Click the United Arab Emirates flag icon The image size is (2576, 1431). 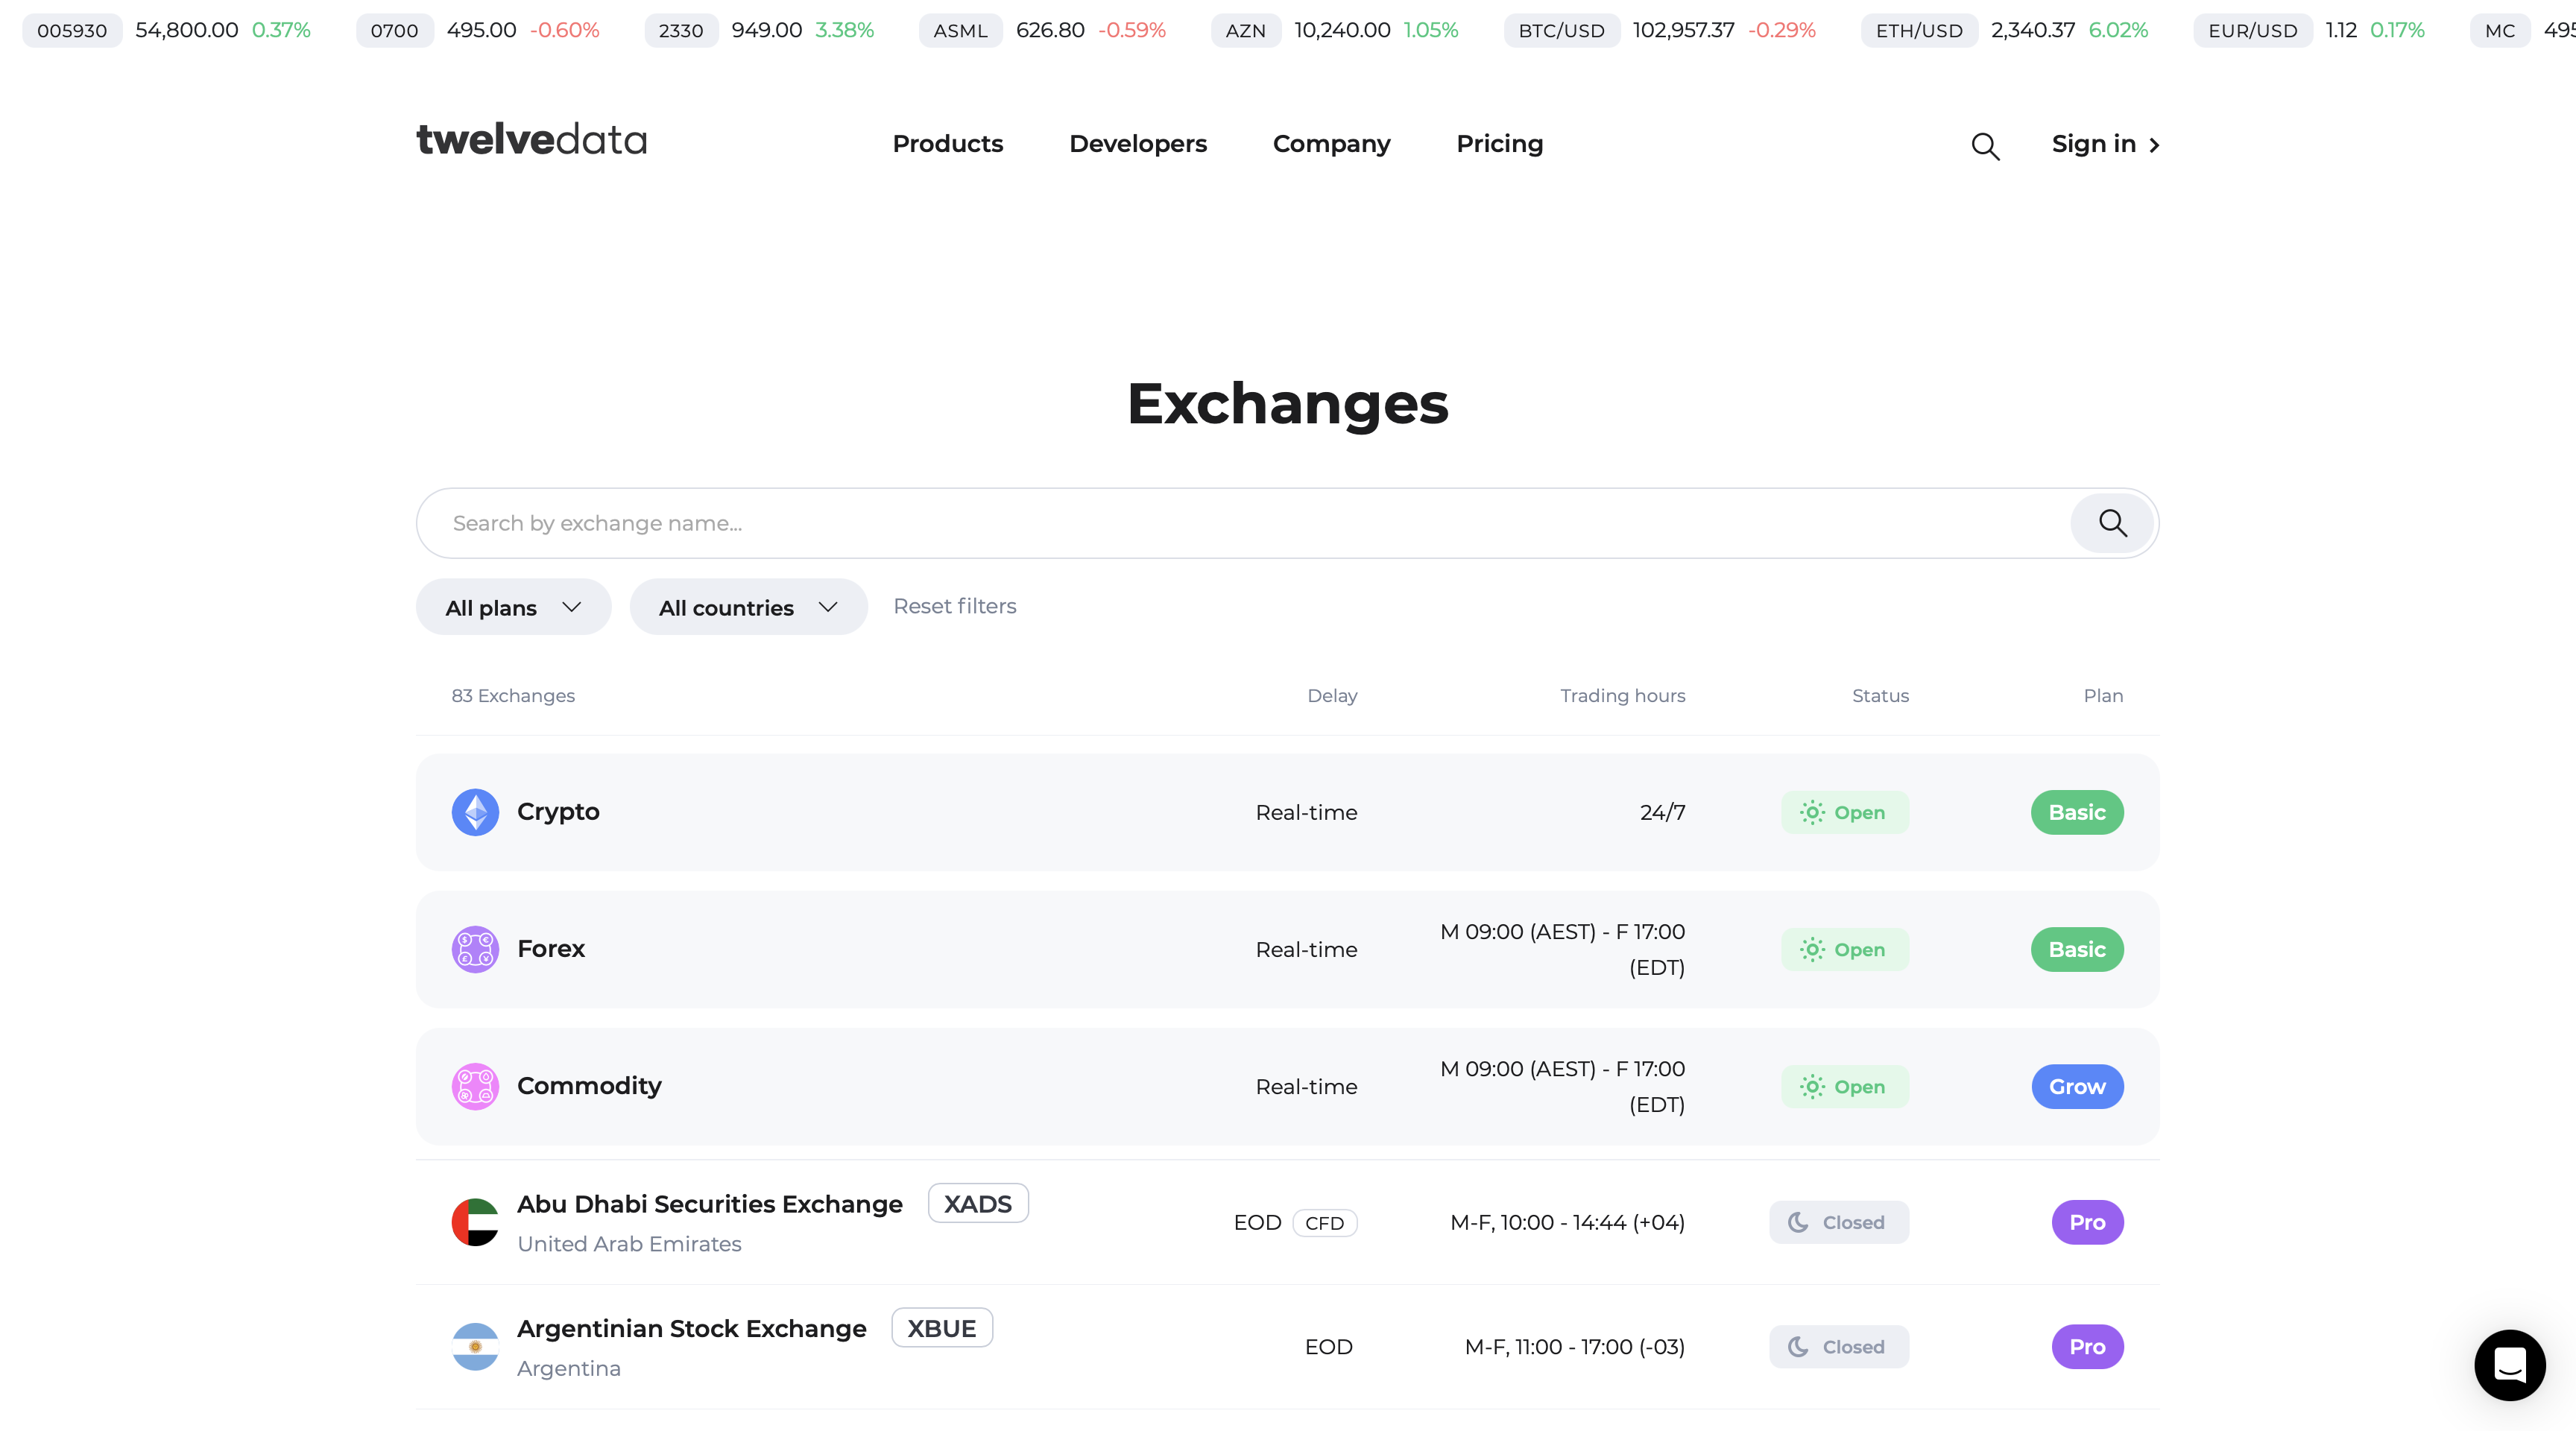click(x=475, y=1222)
